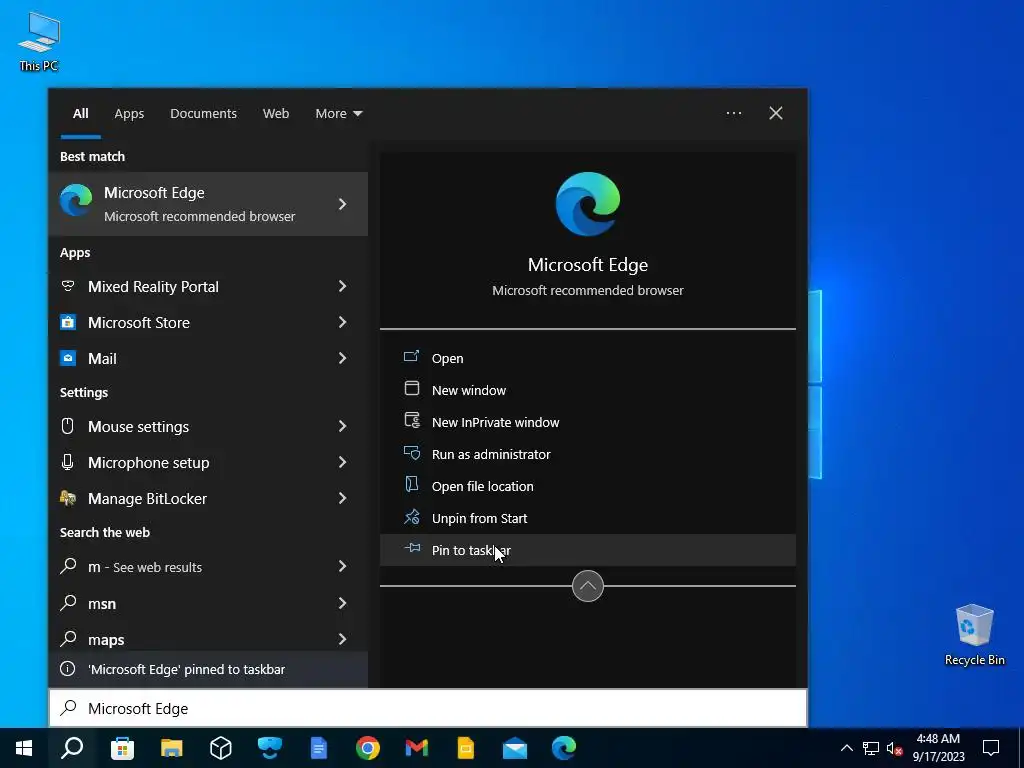Open the 3D cube app on taskbar

(221, 748)
